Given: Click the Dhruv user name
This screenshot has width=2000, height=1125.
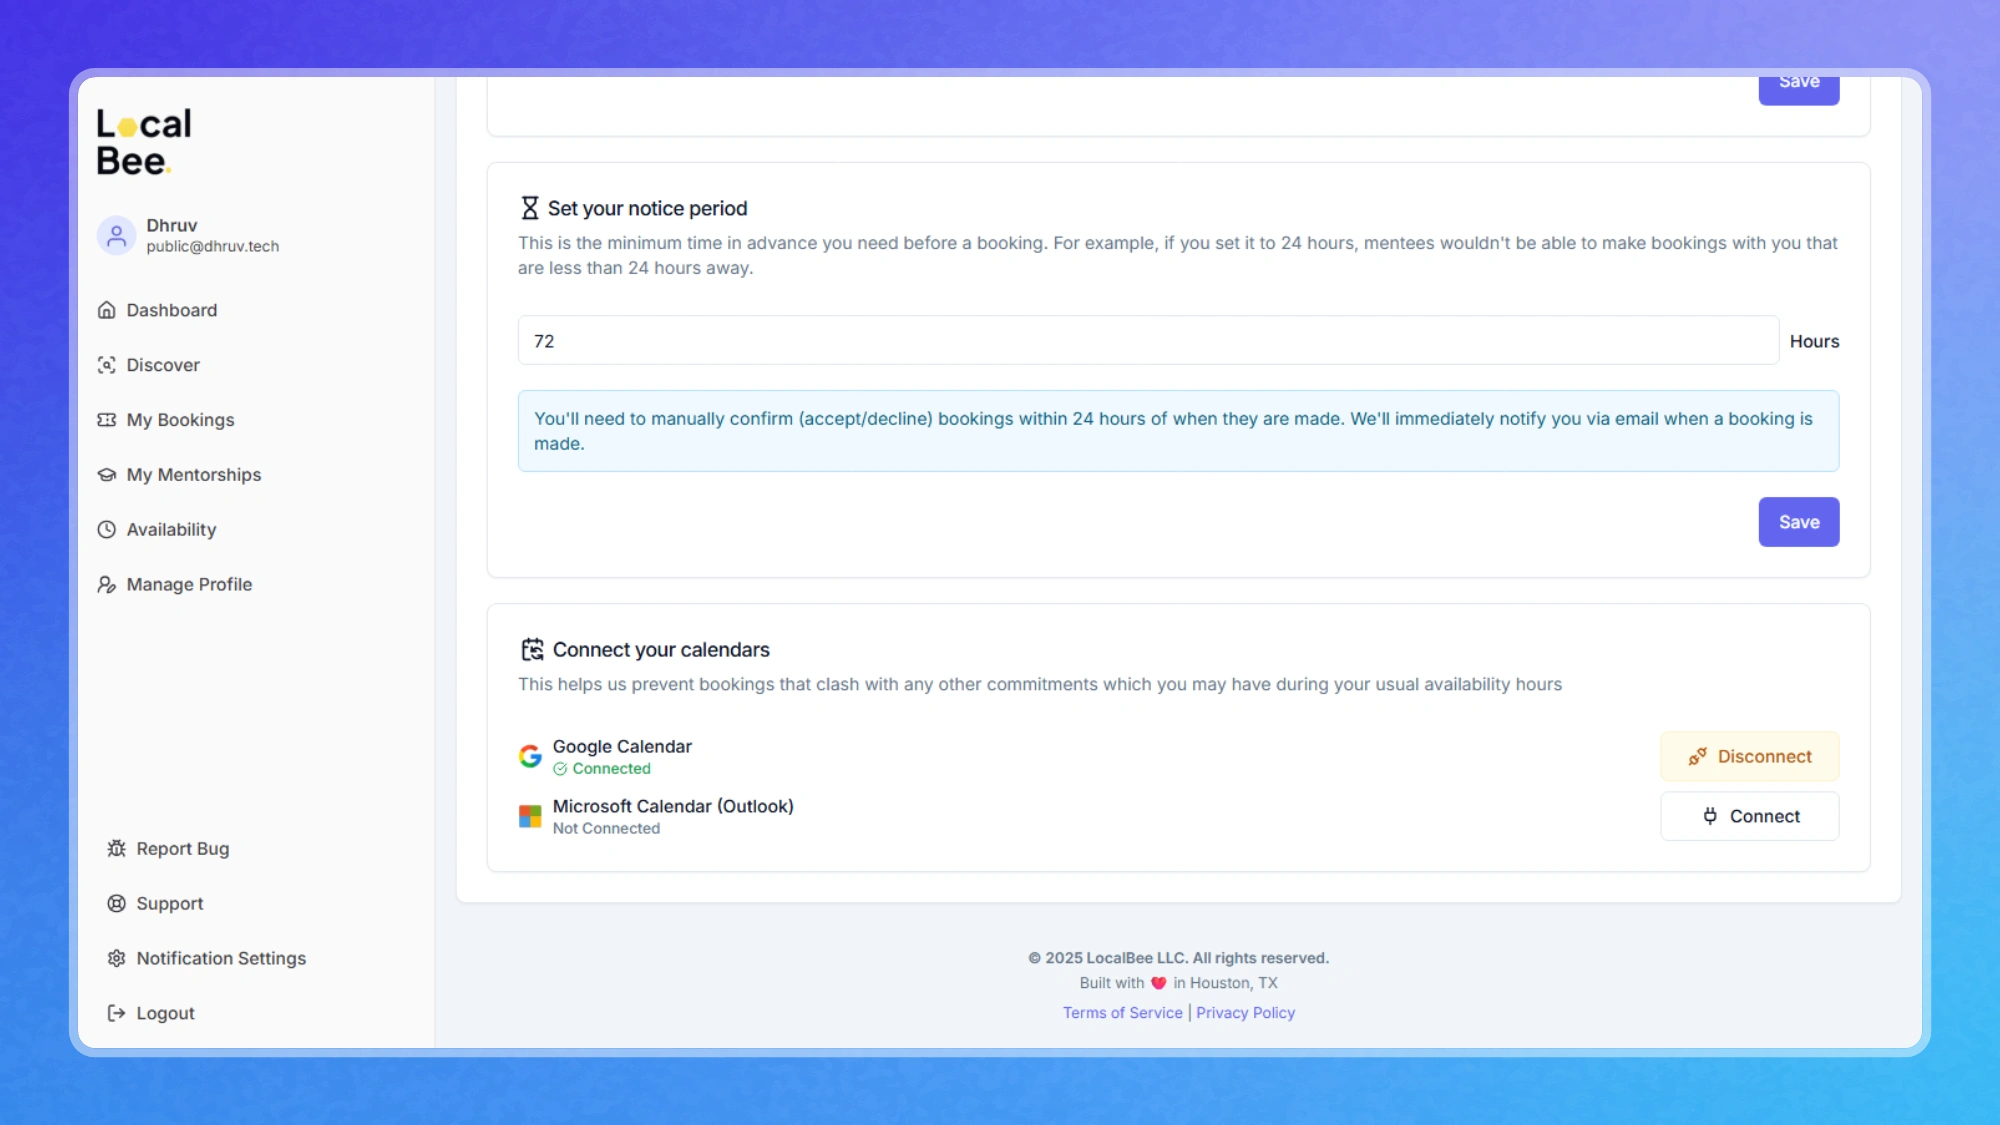Looking at the screenshot, I should [172, 225].
